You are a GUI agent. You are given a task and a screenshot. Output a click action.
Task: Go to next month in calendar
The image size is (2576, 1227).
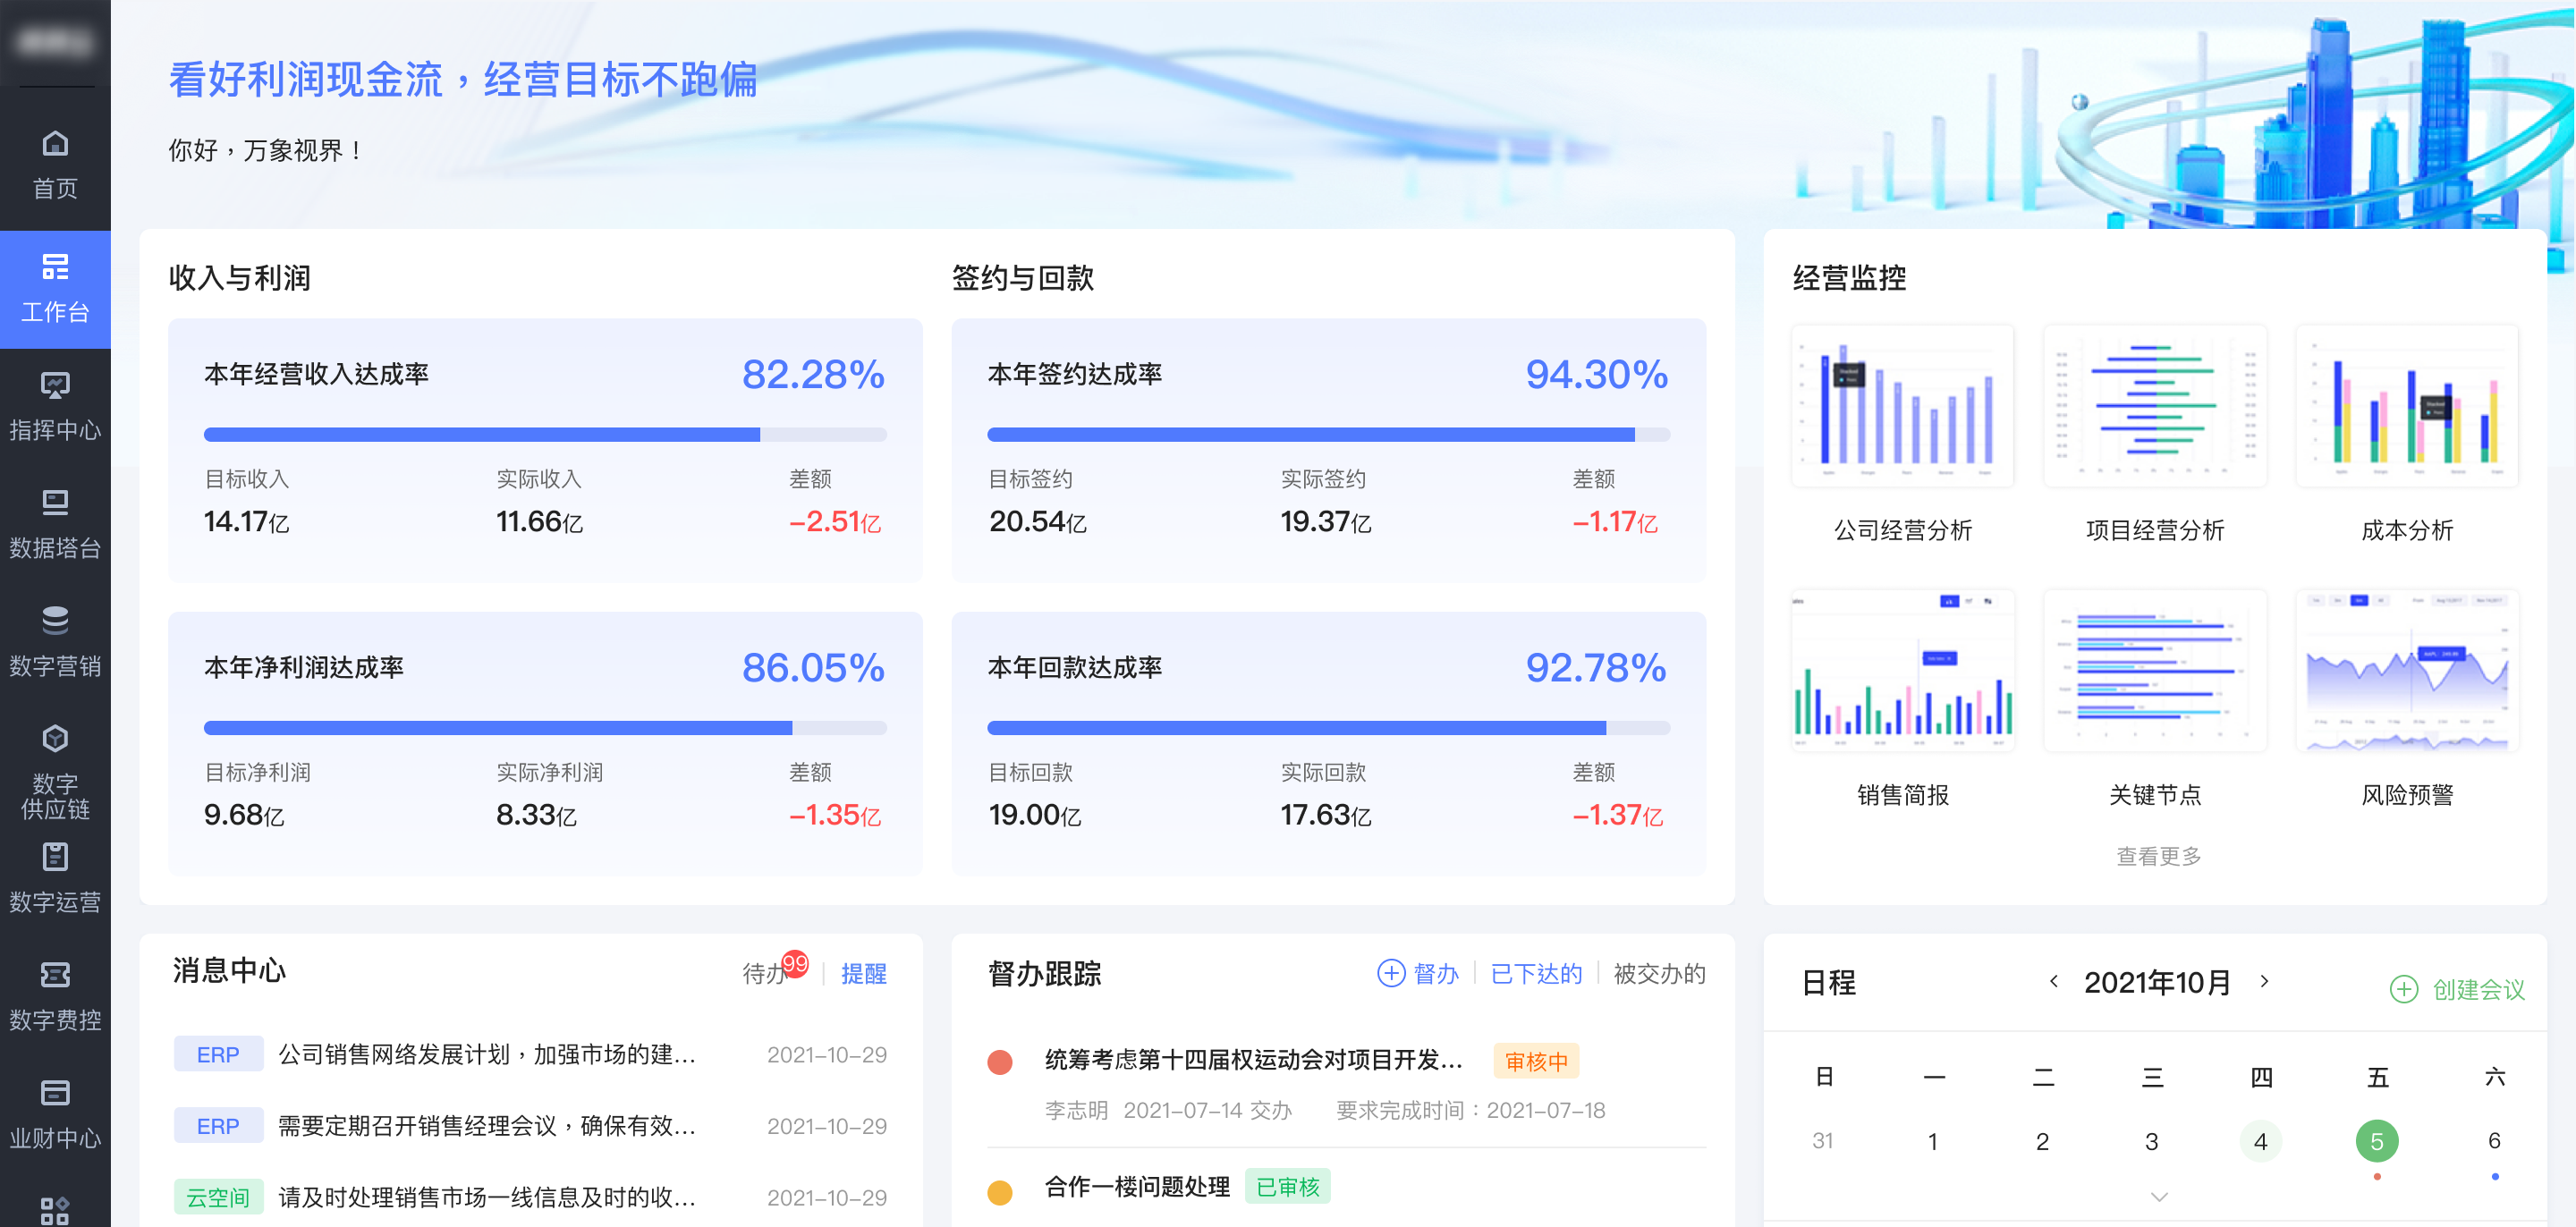click(2264, 981)
